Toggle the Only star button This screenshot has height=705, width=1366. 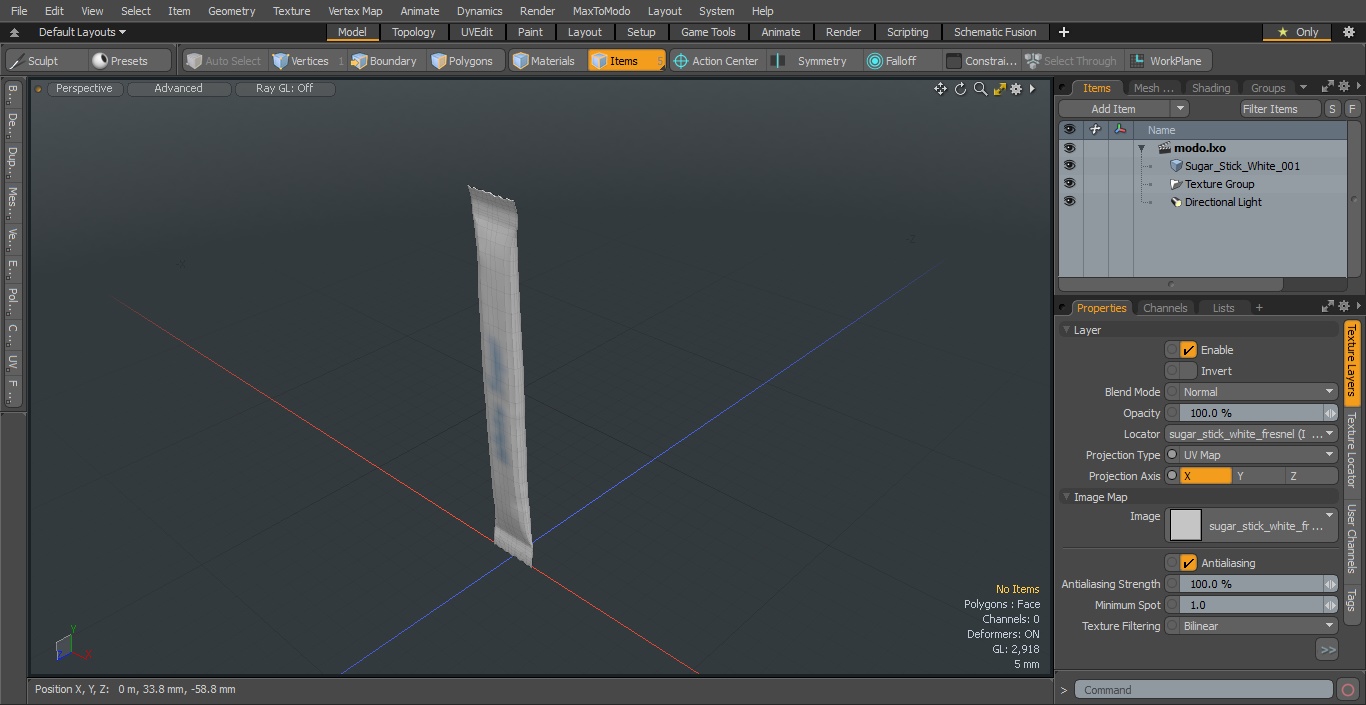pos(1298,32)
